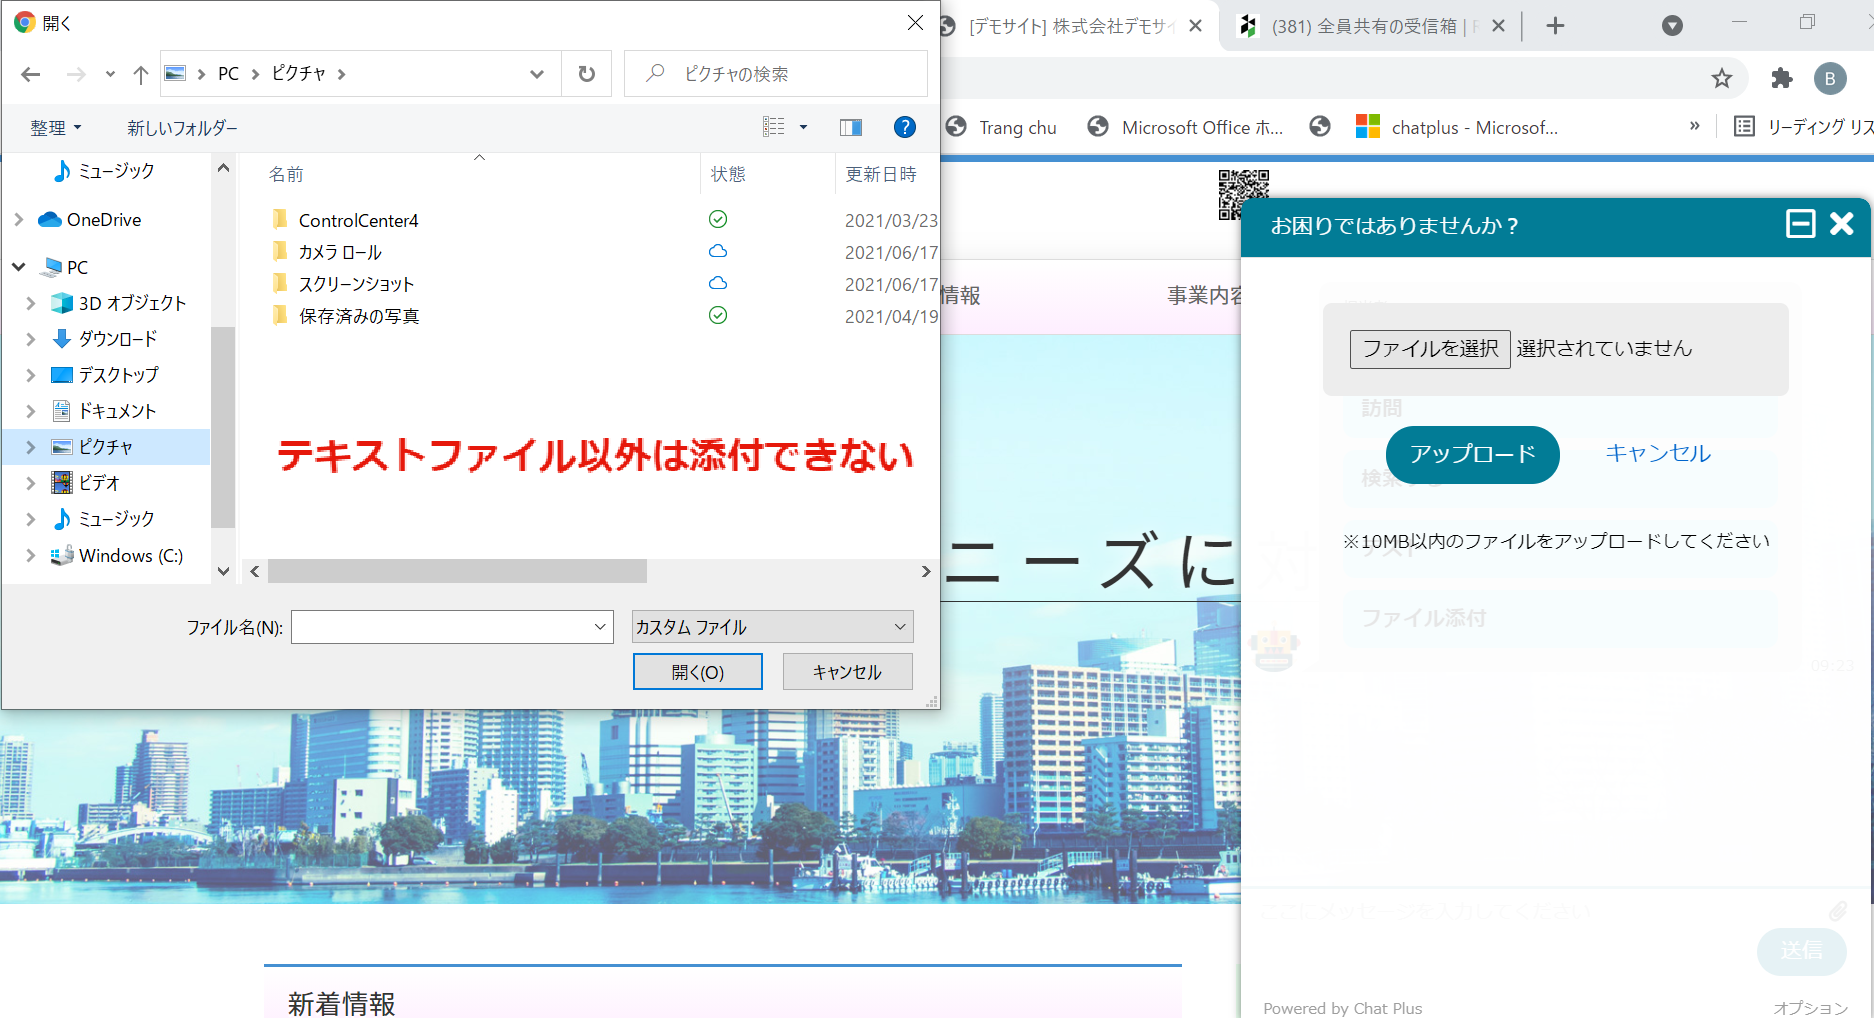
Task: Click the up-directory arrow icon
Action: pyautogui.click(x=141, y=74)
